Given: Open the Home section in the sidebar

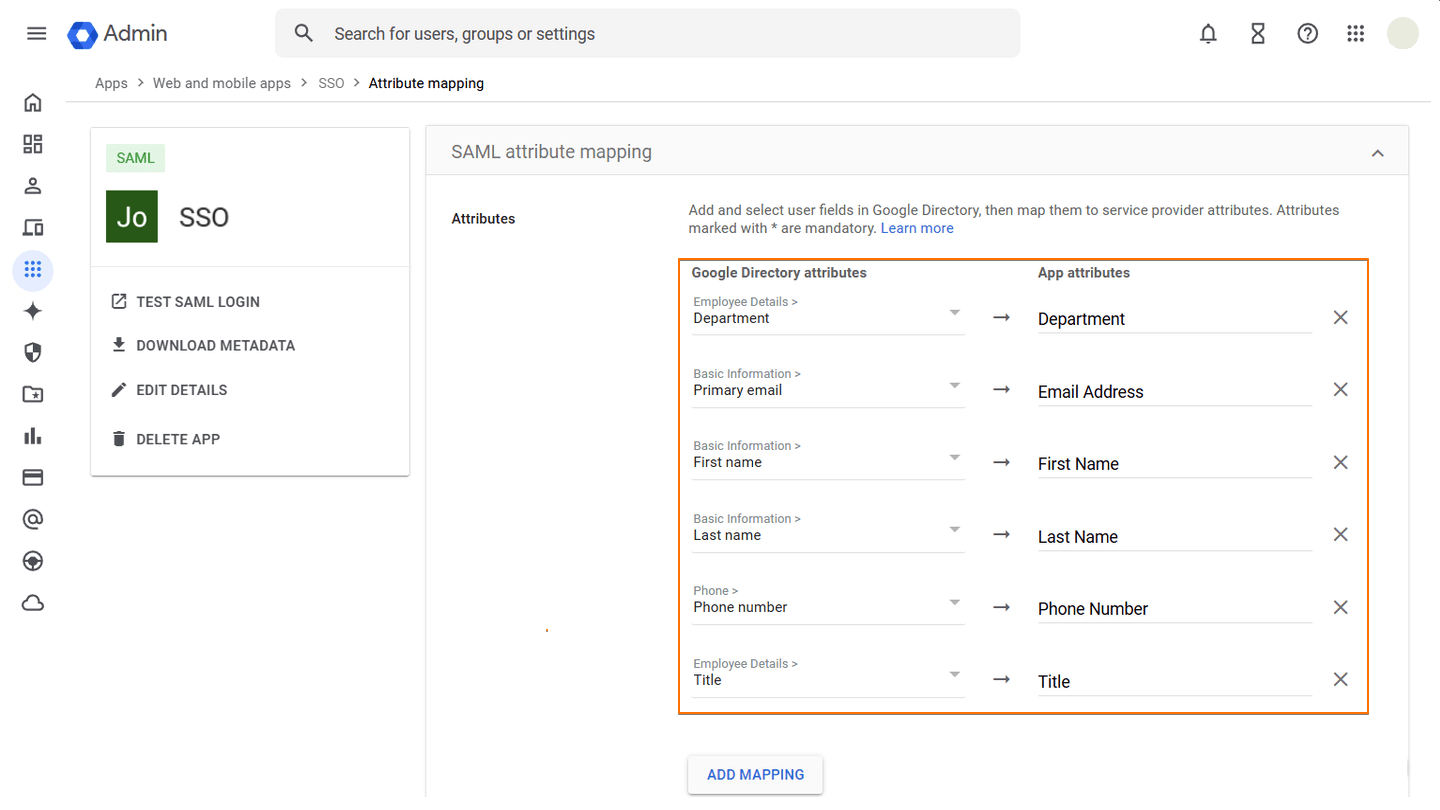Looking at the screenshot, I should [32, 102].
